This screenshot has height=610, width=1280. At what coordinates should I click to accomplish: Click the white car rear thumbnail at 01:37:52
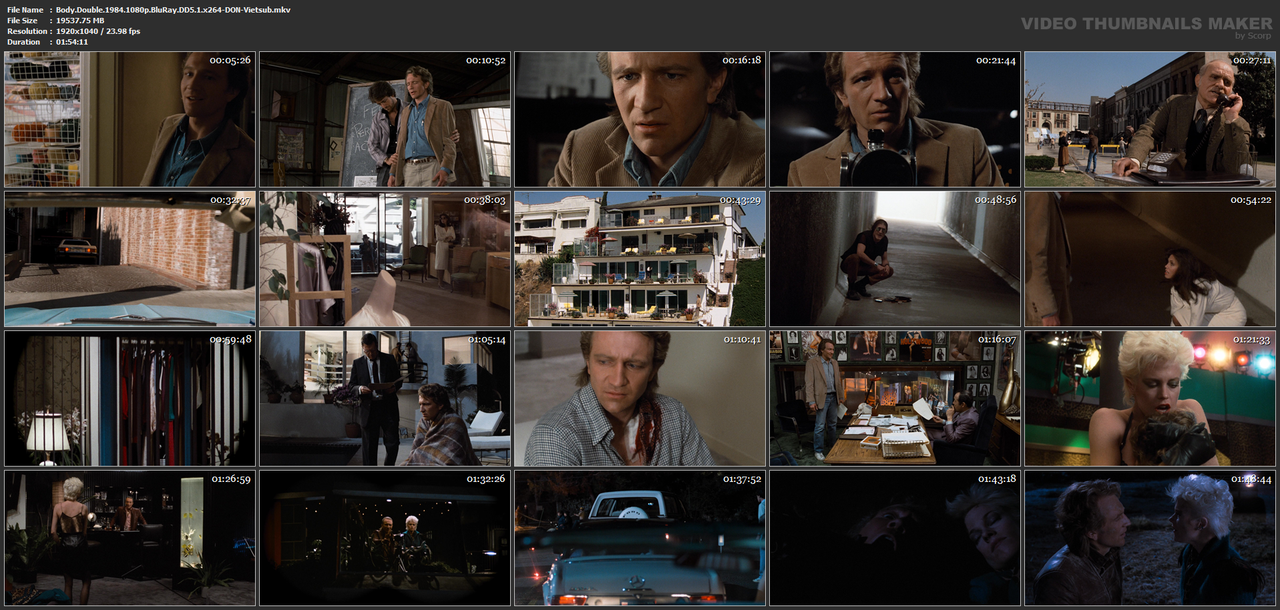640,537
